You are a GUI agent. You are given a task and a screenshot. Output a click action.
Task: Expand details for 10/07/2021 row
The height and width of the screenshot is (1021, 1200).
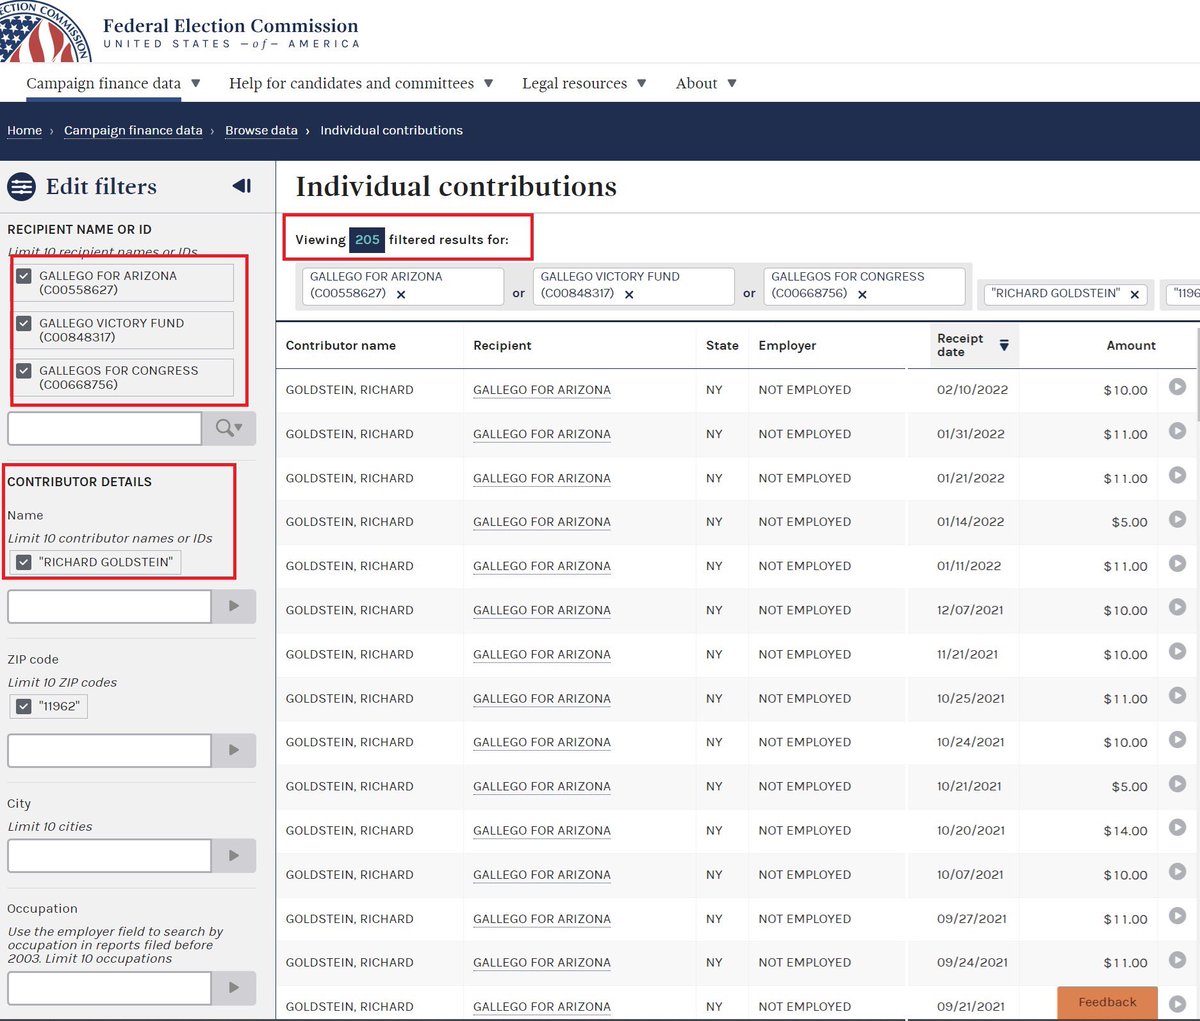point(1178,871)
